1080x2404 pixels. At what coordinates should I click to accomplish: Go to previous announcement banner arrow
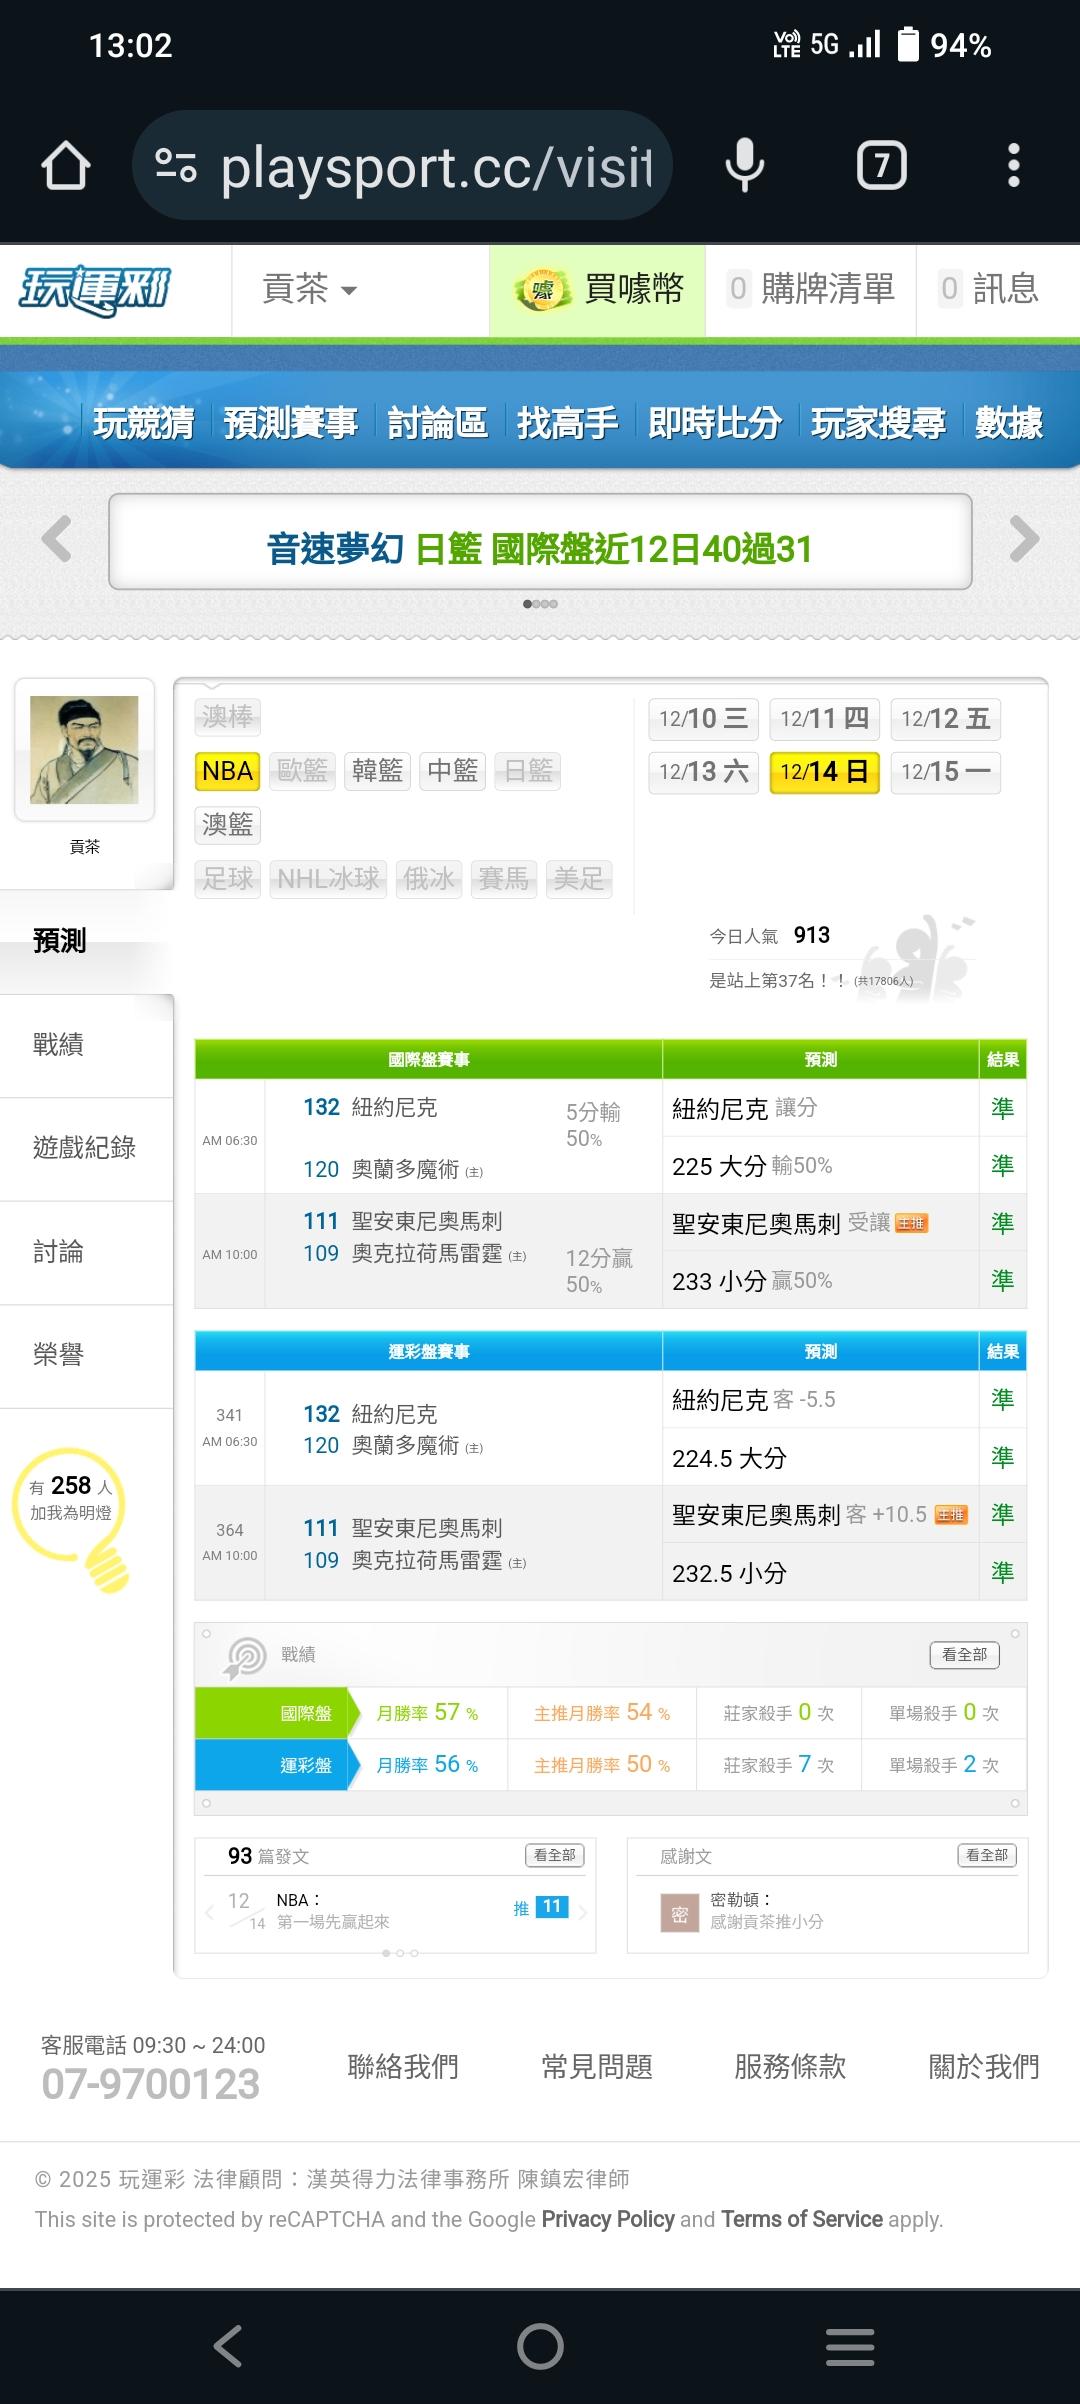pos(57,540)
